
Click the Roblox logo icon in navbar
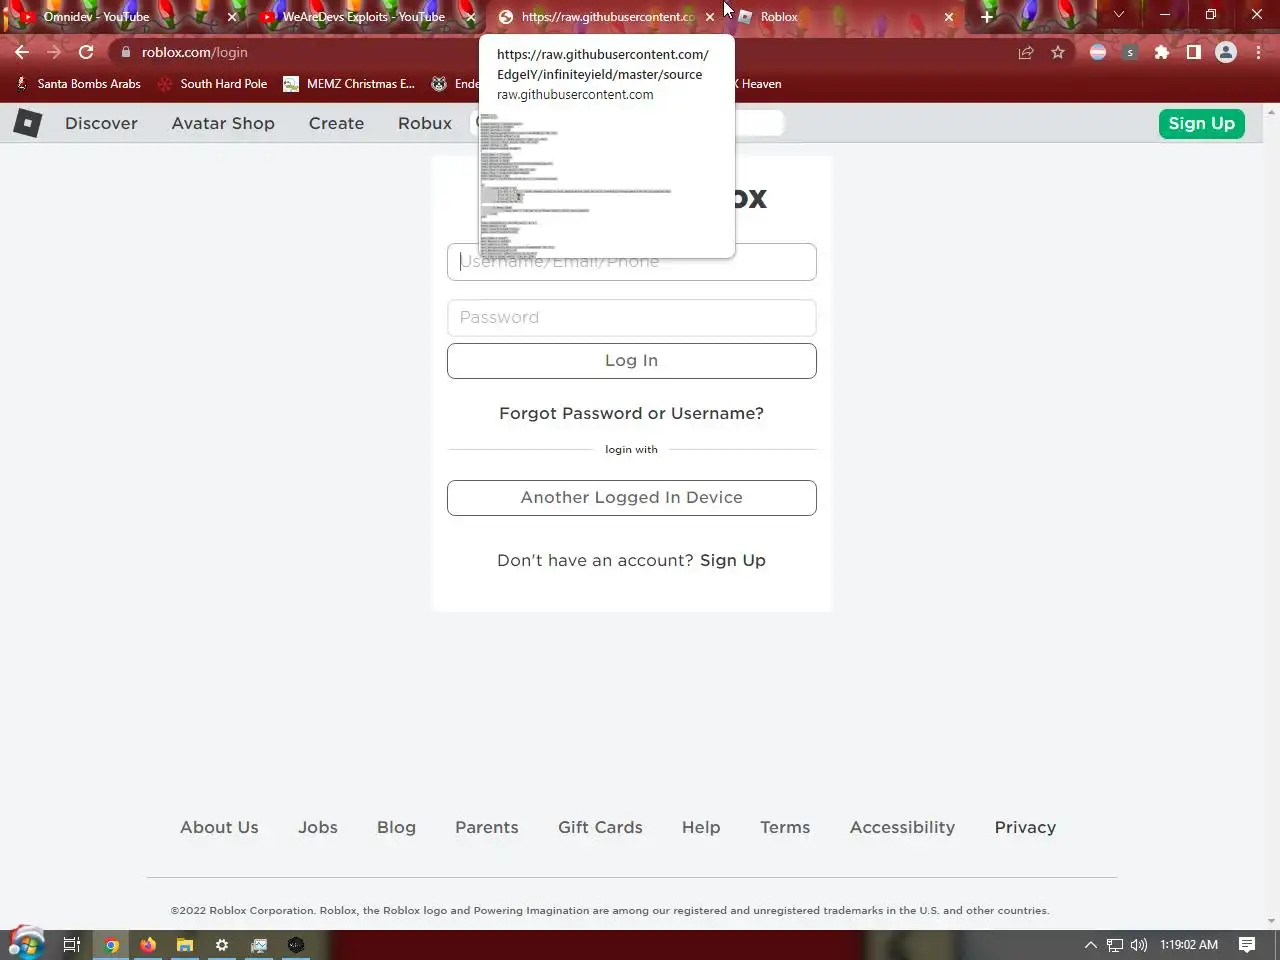click(x=27, y=123)
